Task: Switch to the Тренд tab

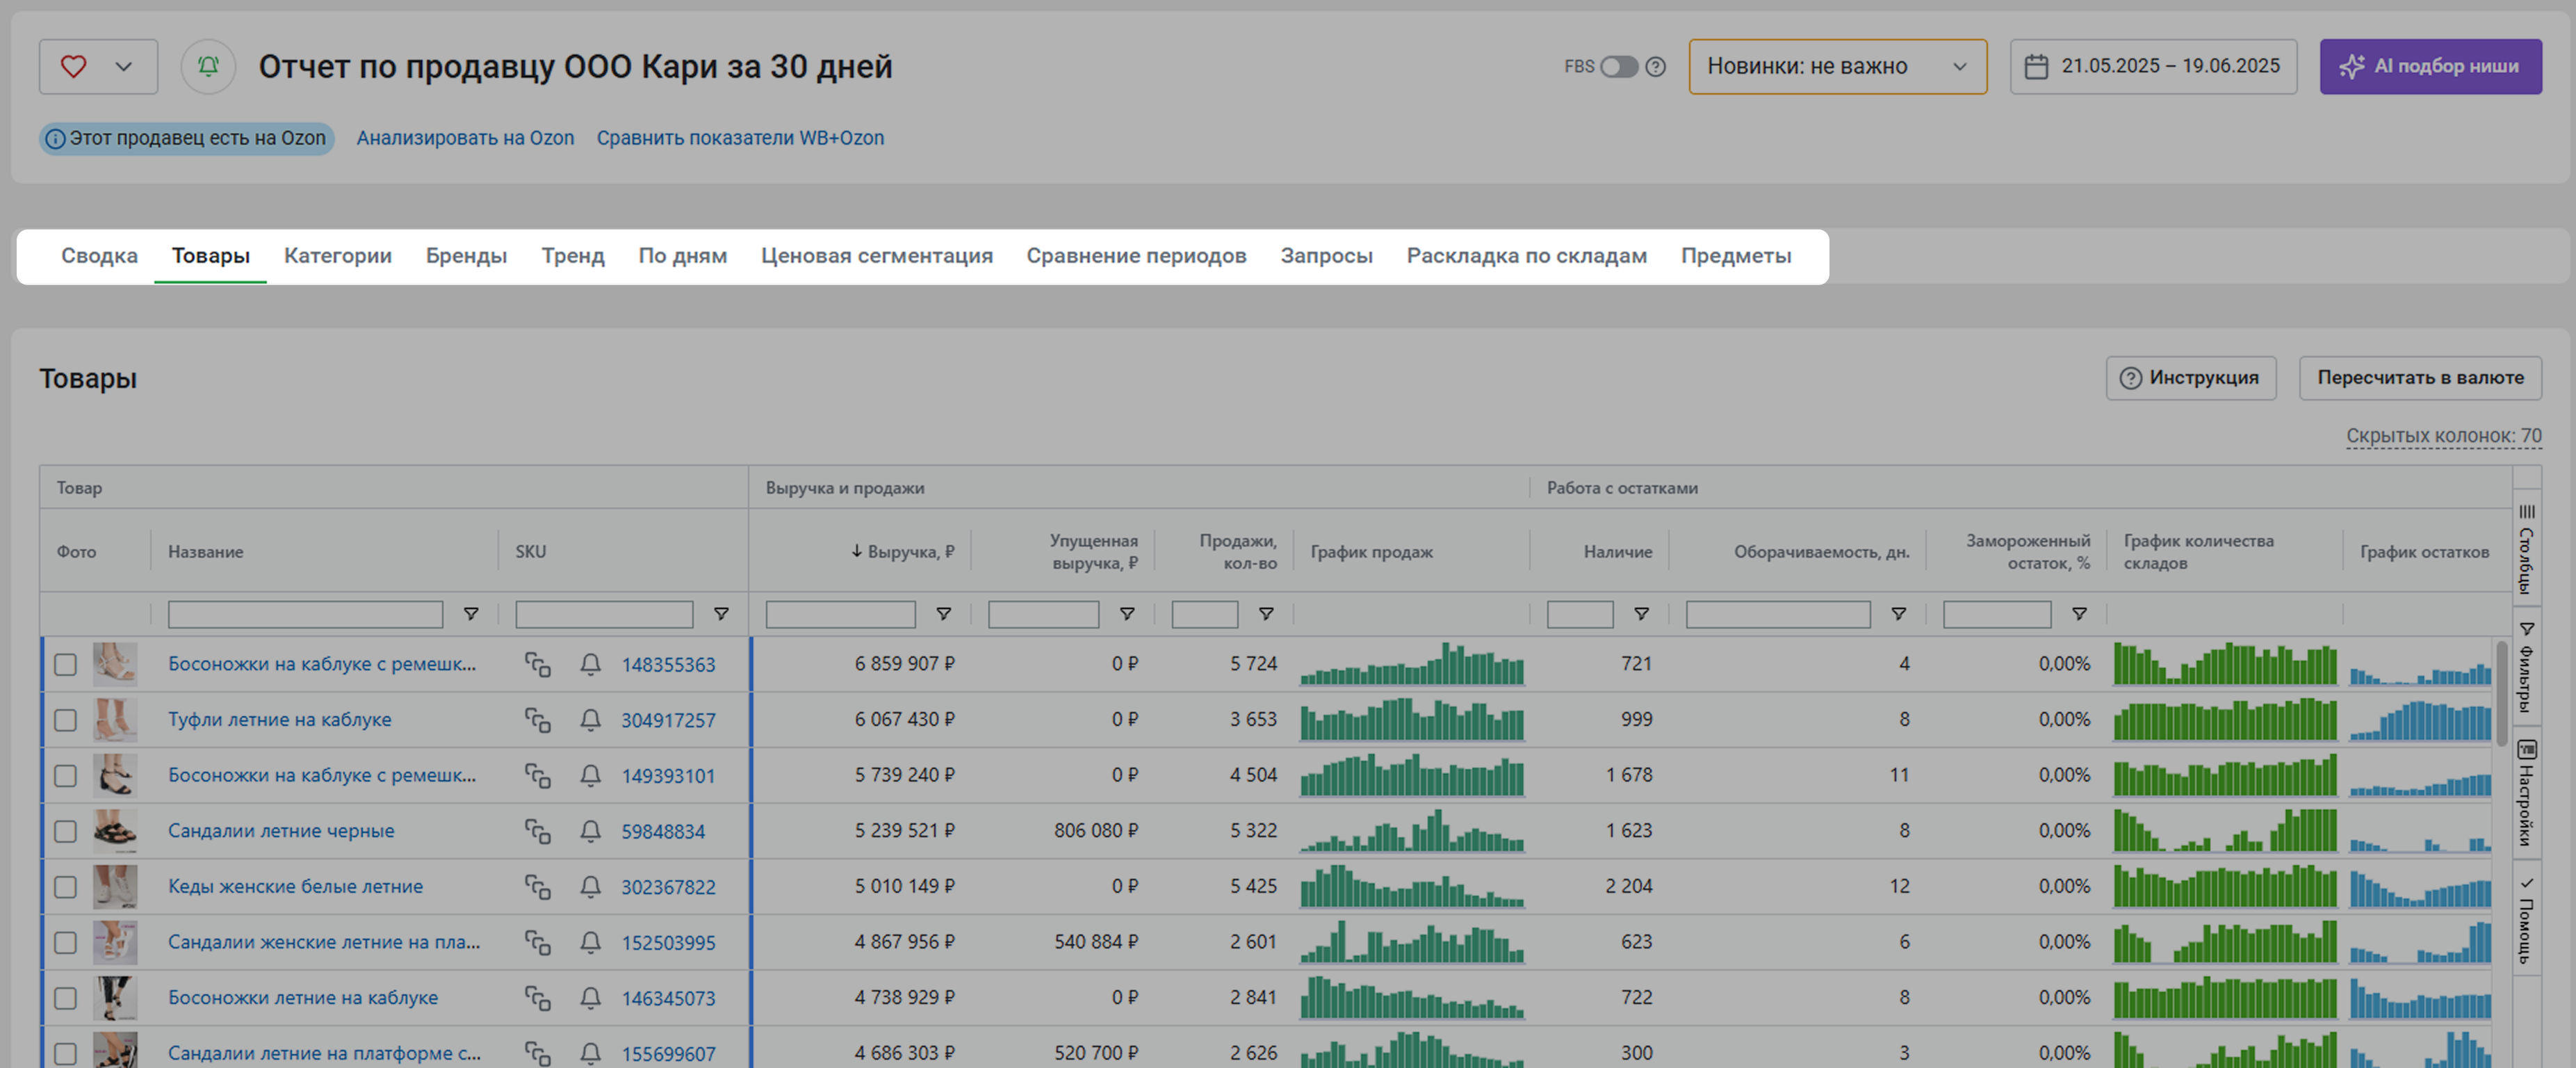Action: coord(573,256)
